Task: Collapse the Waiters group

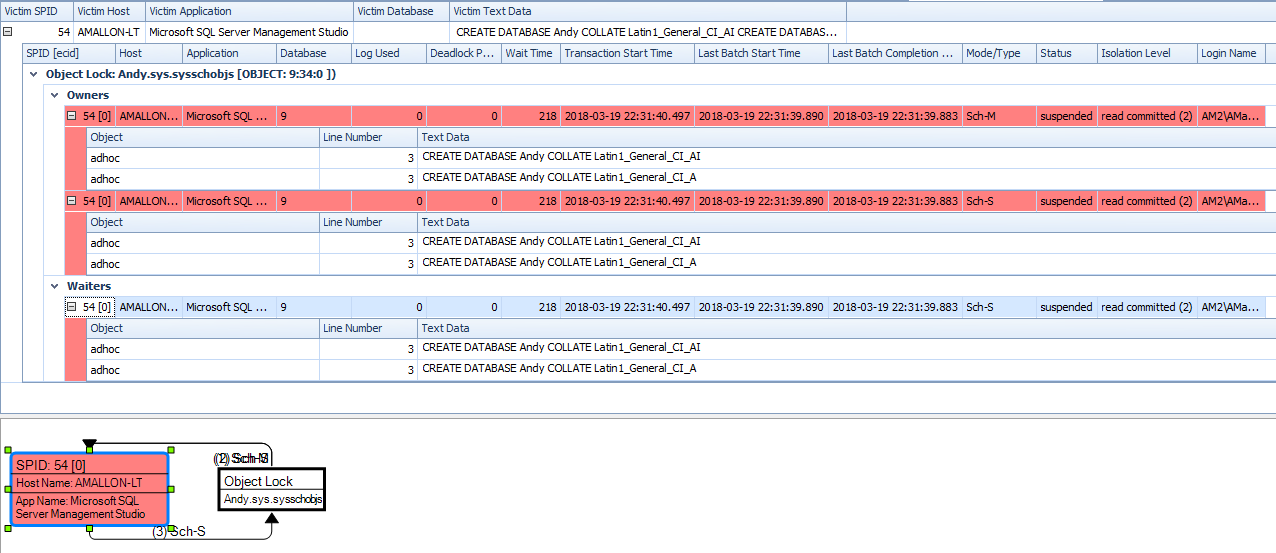Action: point(55,286)
